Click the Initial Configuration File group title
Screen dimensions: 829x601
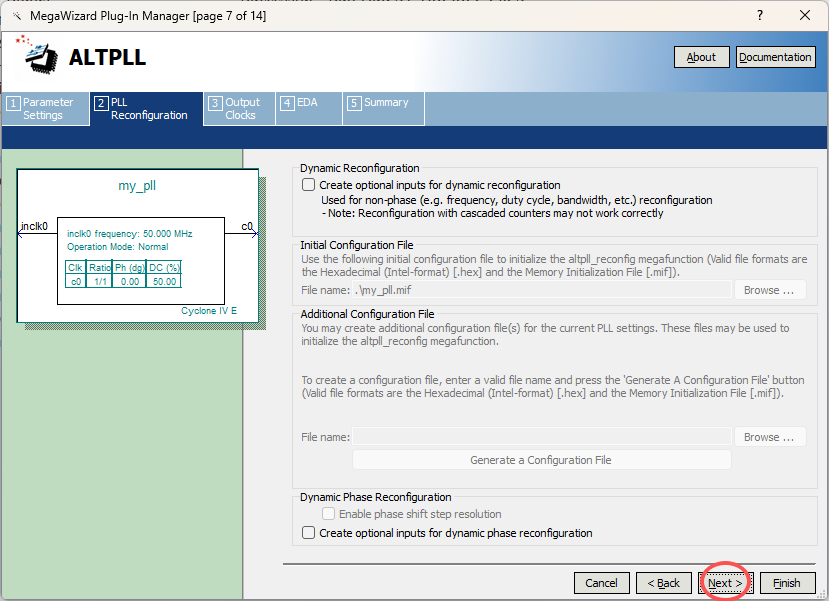(x=357, y=245)
